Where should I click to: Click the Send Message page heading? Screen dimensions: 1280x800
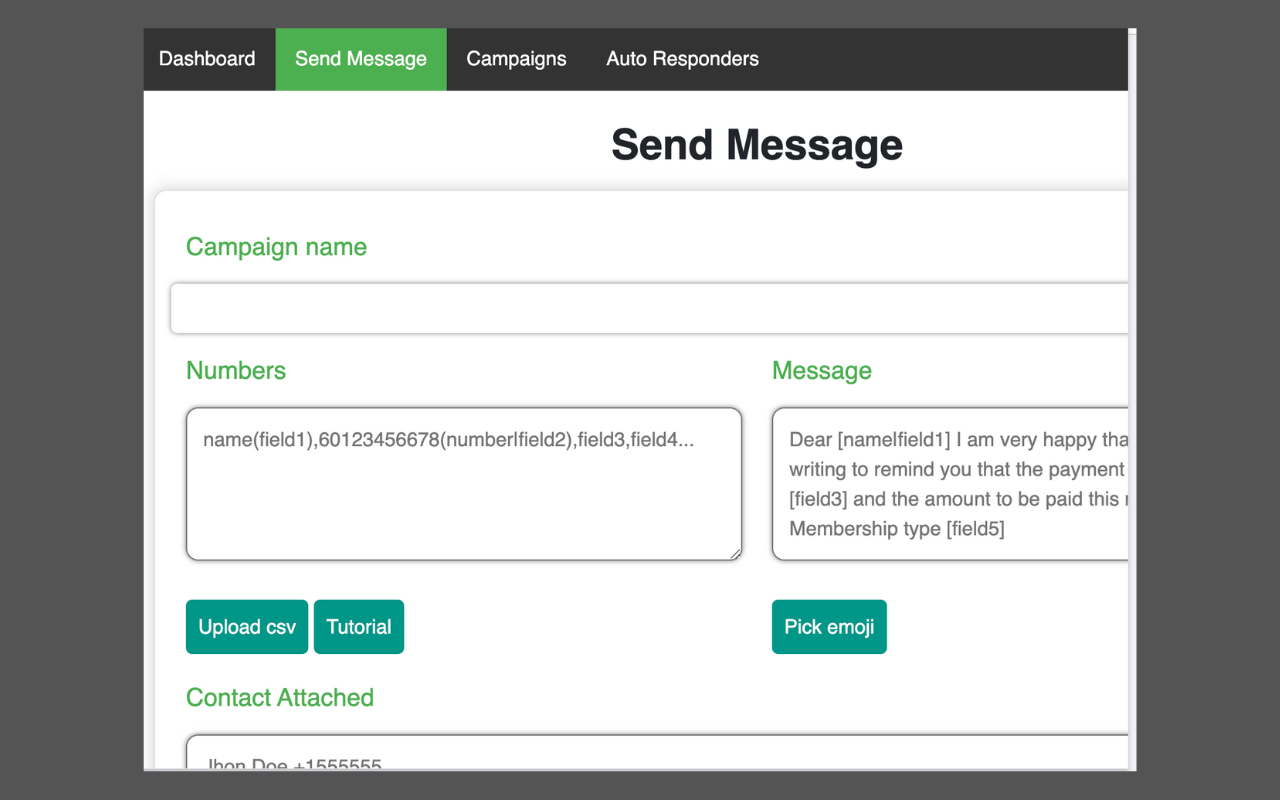click(757, 145)
